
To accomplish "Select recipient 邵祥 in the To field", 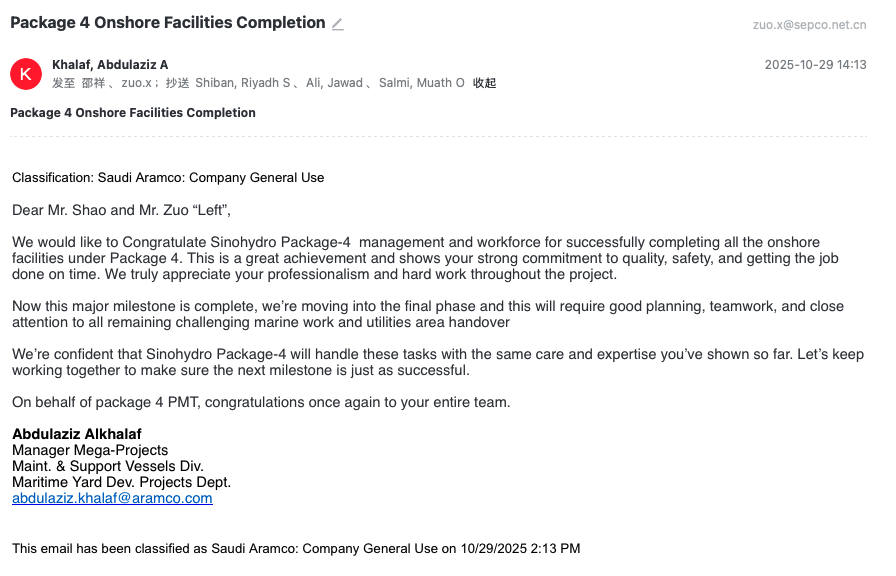I will tap(93, 83).
